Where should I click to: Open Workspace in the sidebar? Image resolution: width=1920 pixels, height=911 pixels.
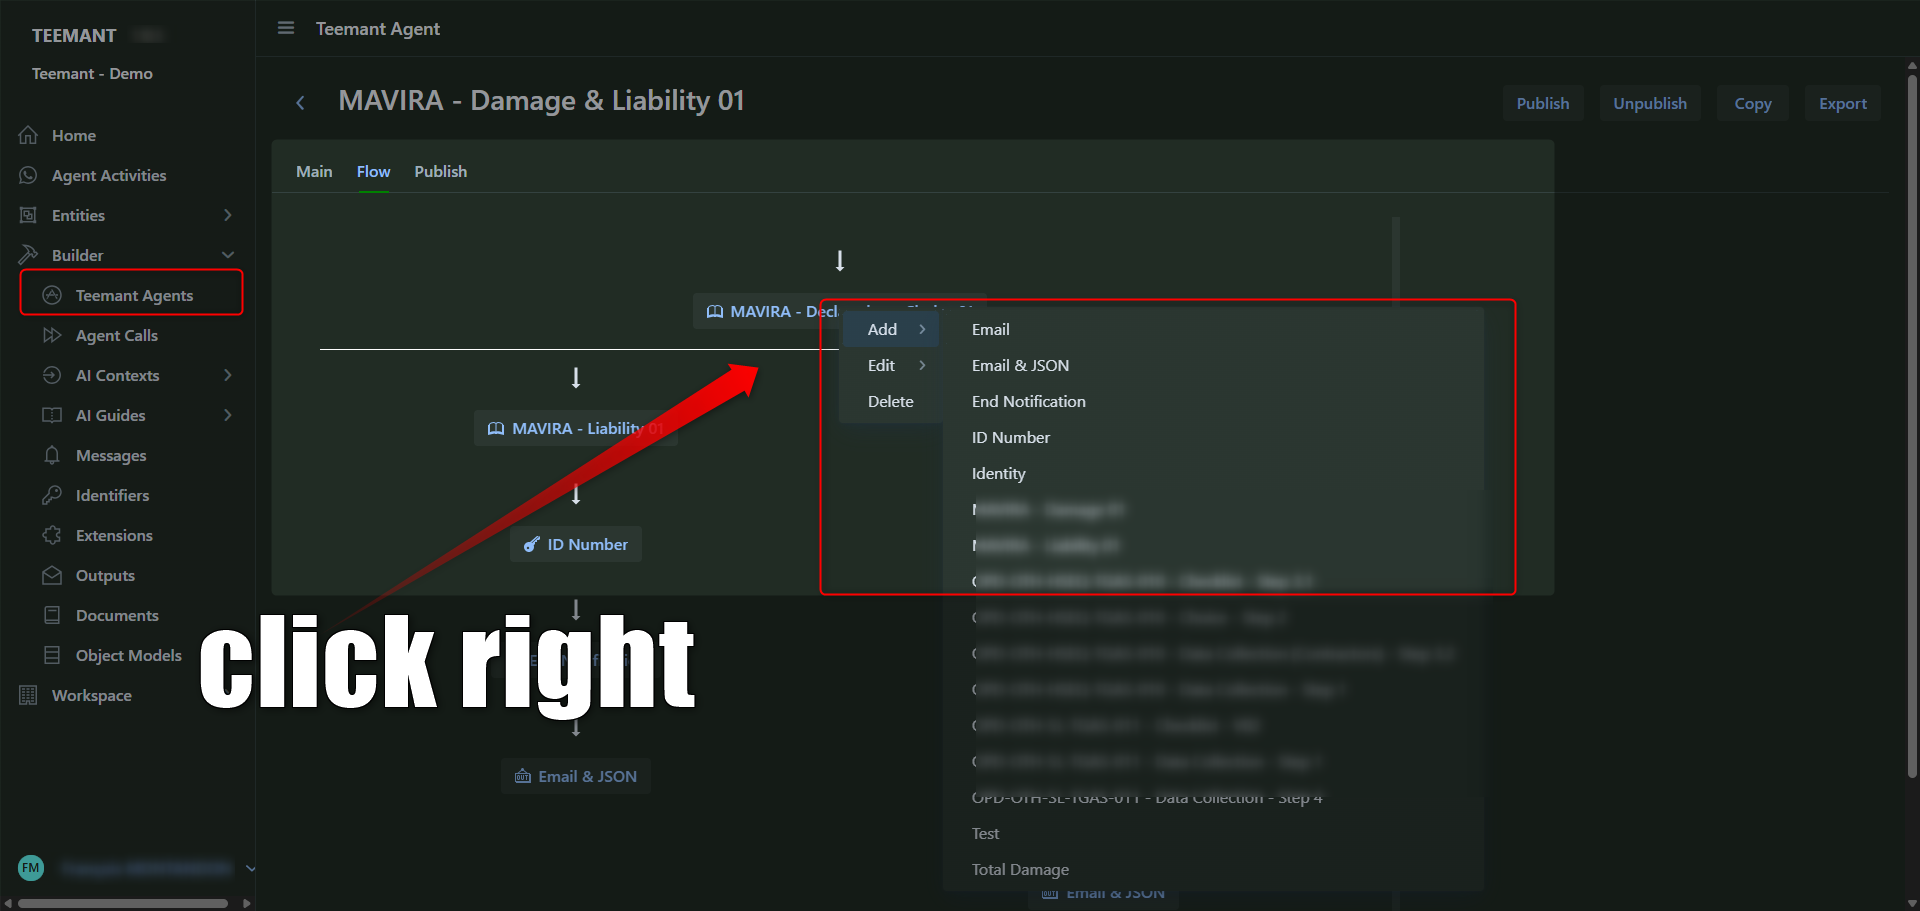point(92,695)
